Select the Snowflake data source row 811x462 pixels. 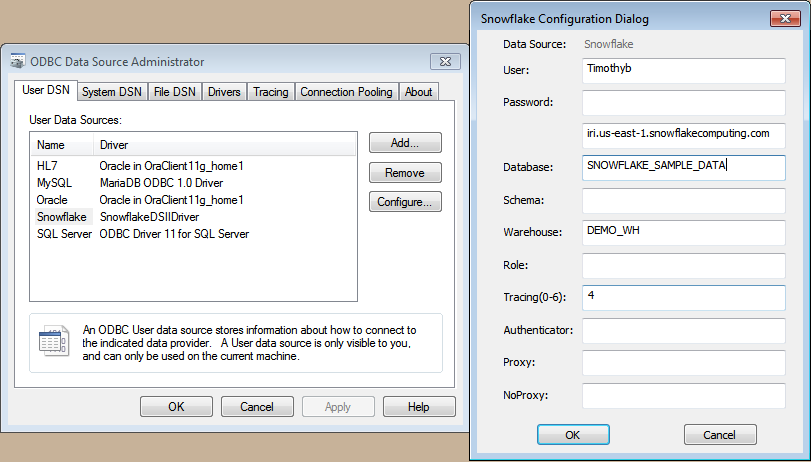click(193, 217)
